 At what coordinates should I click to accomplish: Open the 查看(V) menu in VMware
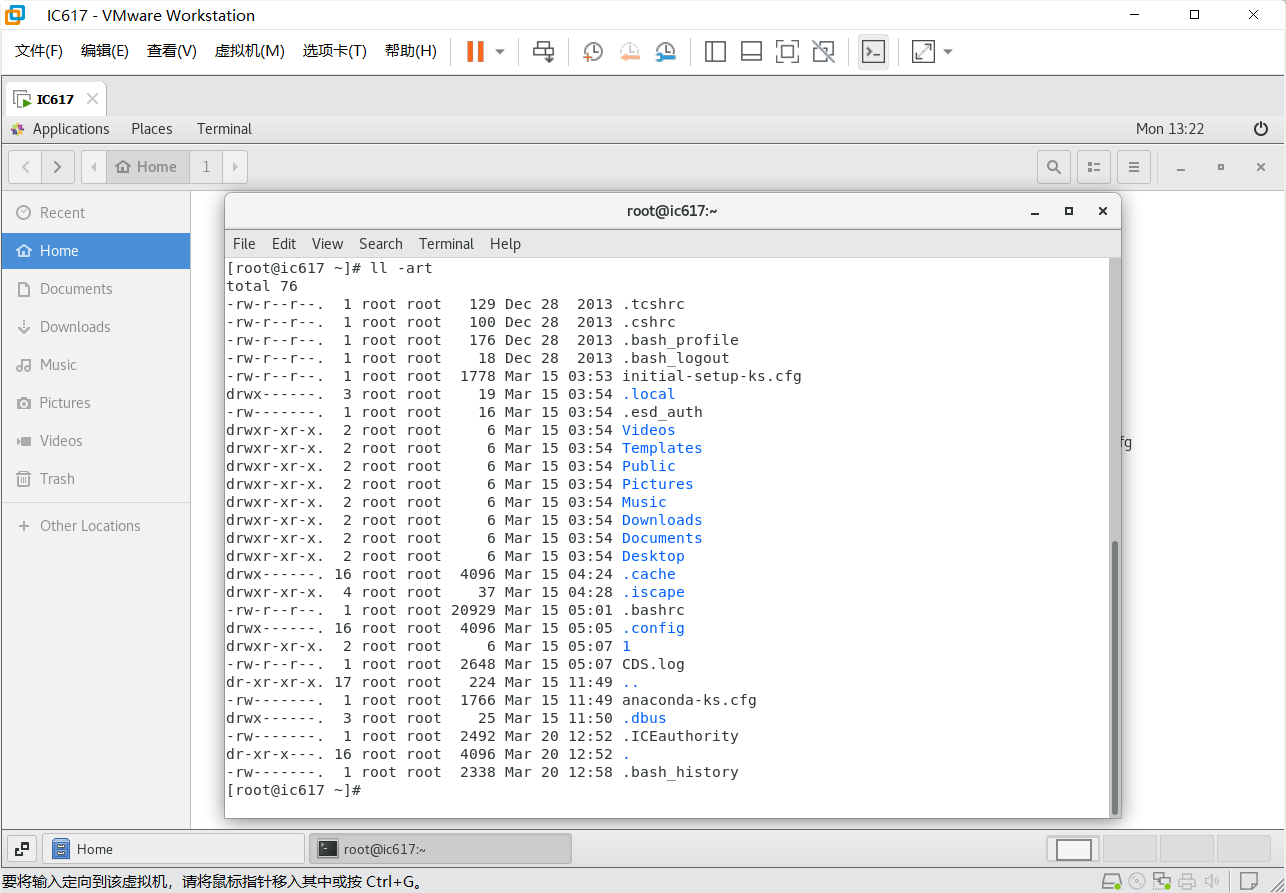172,51
